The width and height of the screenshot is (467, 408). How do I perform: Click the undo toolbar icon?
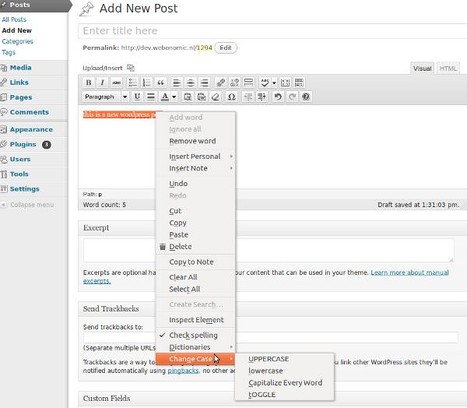pos(278,97)
